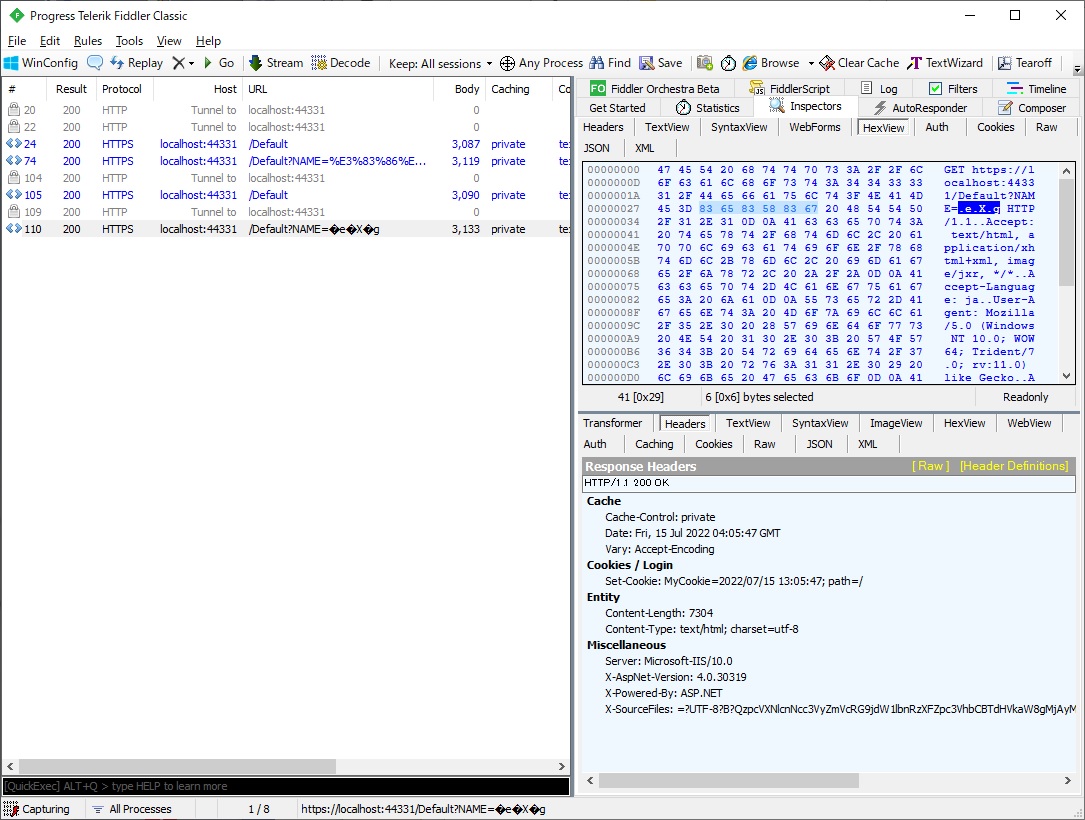Click the document icon of session 105
This screenshot has height=820, width=1085.
(x=14, y=195)
